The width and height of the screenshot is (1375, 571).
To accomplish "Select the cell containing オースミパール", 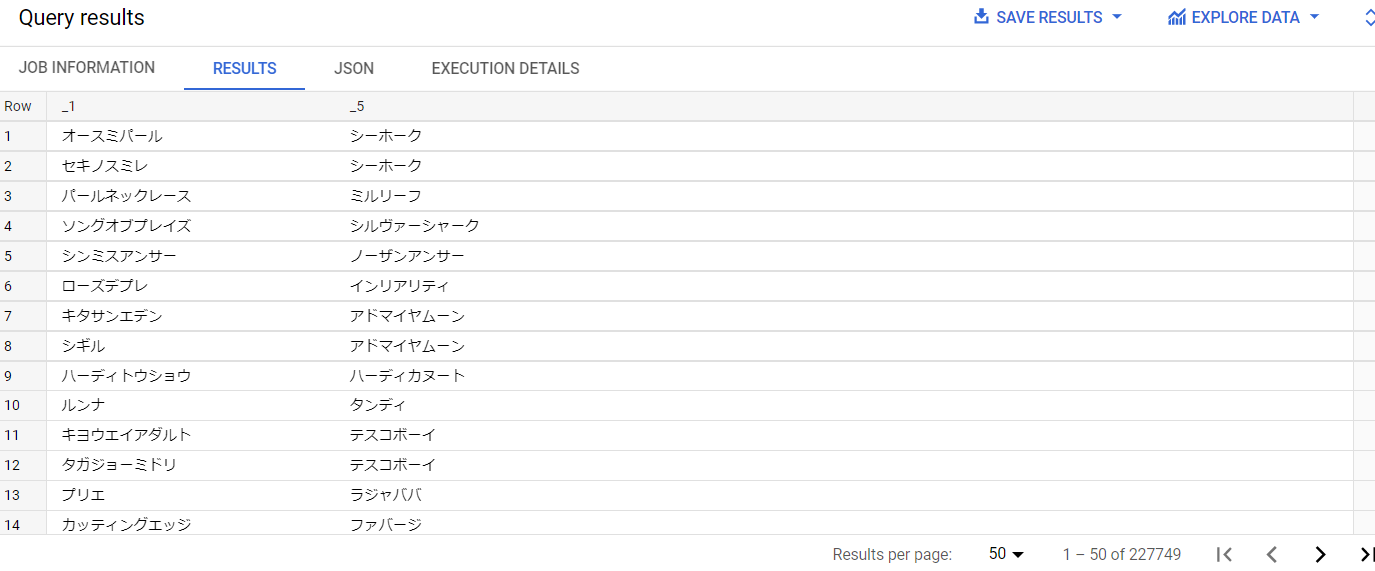I will click(x=112, y=136).
